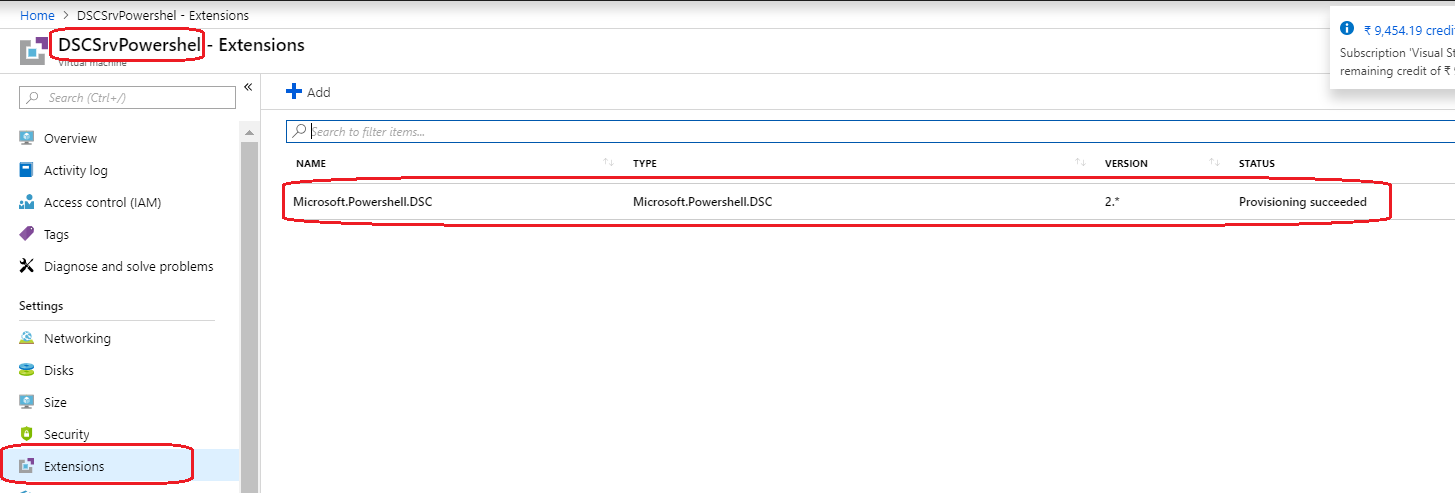Click the Activity log icon

point(27,170)
